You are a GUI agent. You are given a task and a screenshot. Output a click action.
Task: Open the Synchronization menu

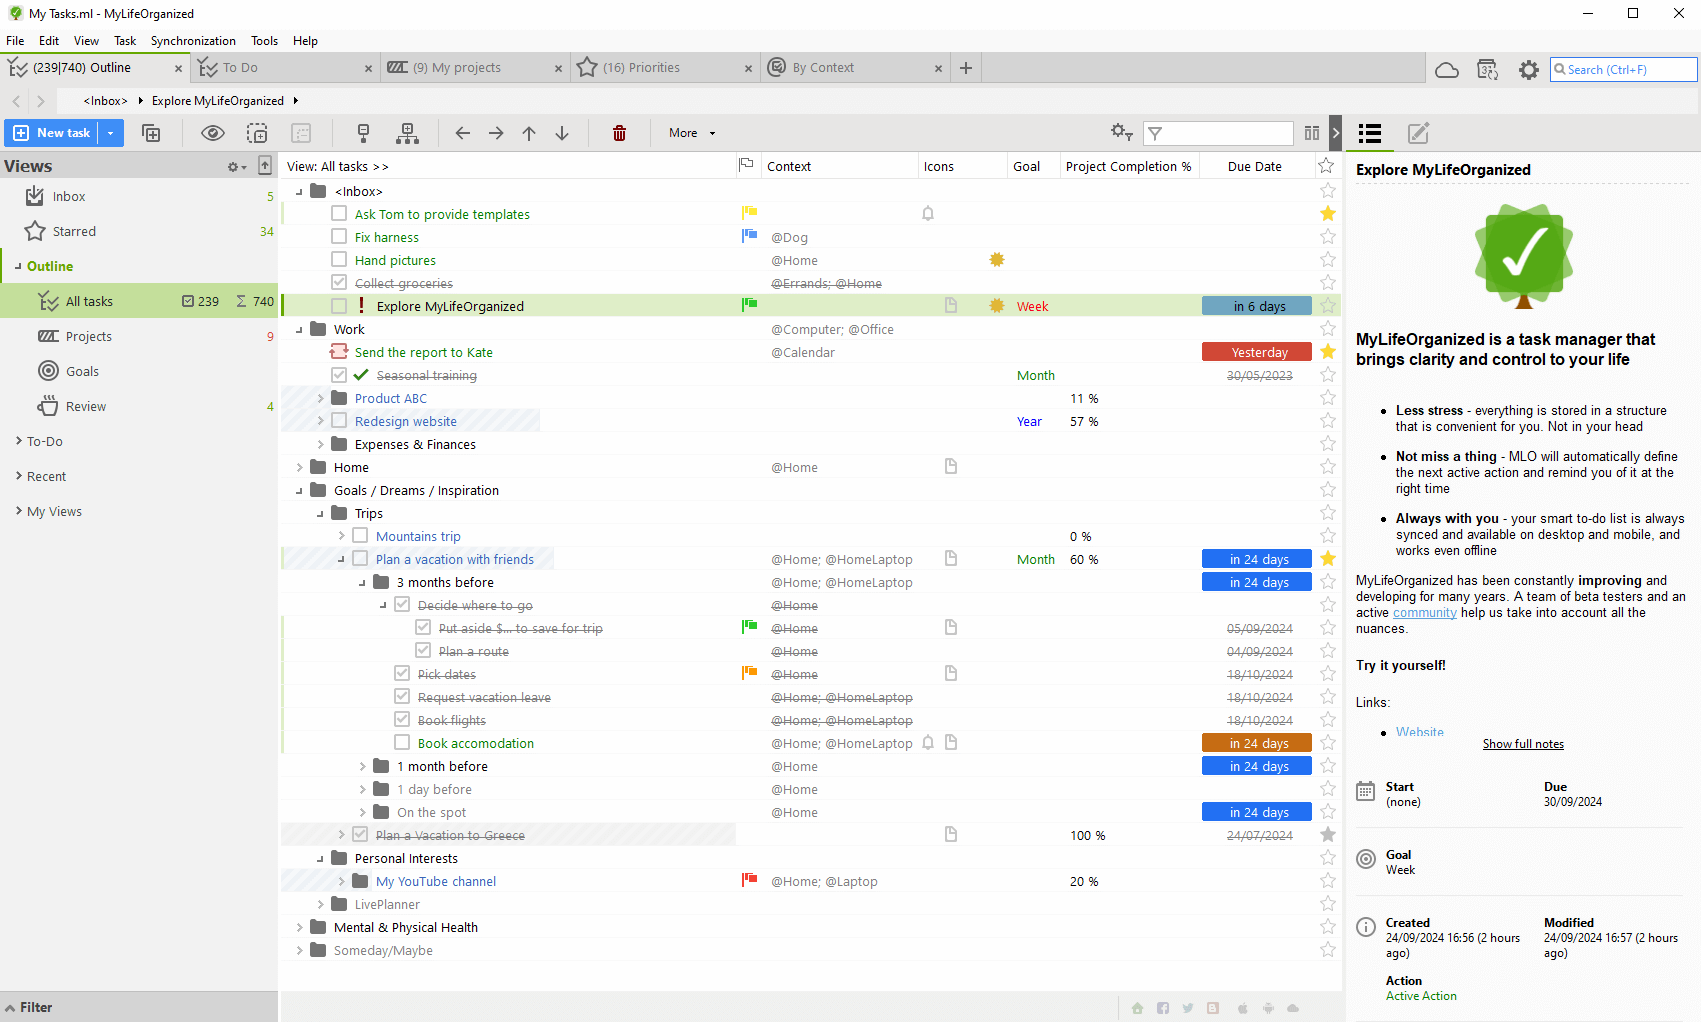pyautogui.click(x=193, y=41)
